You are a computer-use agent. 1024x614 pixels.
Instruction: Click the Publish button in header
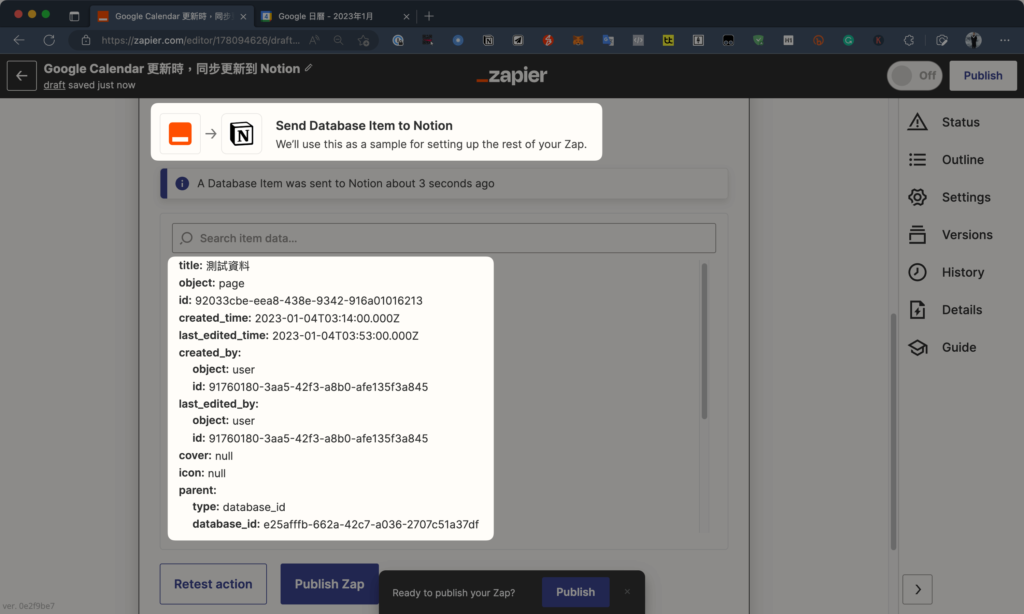(x=983, y=76)
